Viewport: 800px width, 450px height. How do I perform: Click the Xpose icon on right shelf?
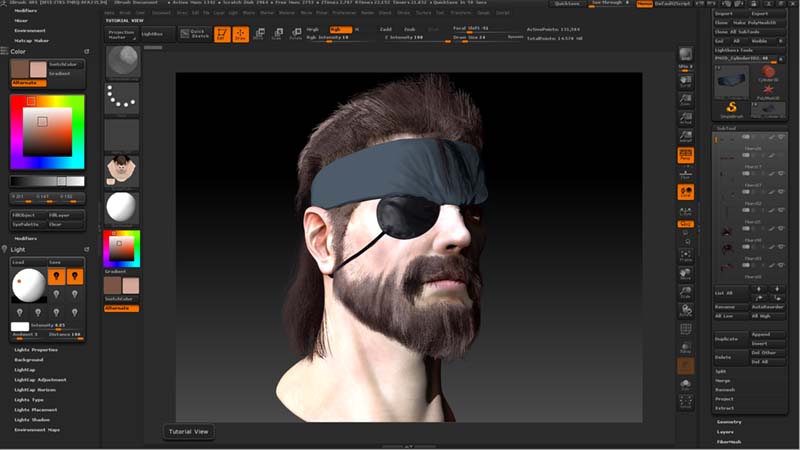tap(686, 402)
